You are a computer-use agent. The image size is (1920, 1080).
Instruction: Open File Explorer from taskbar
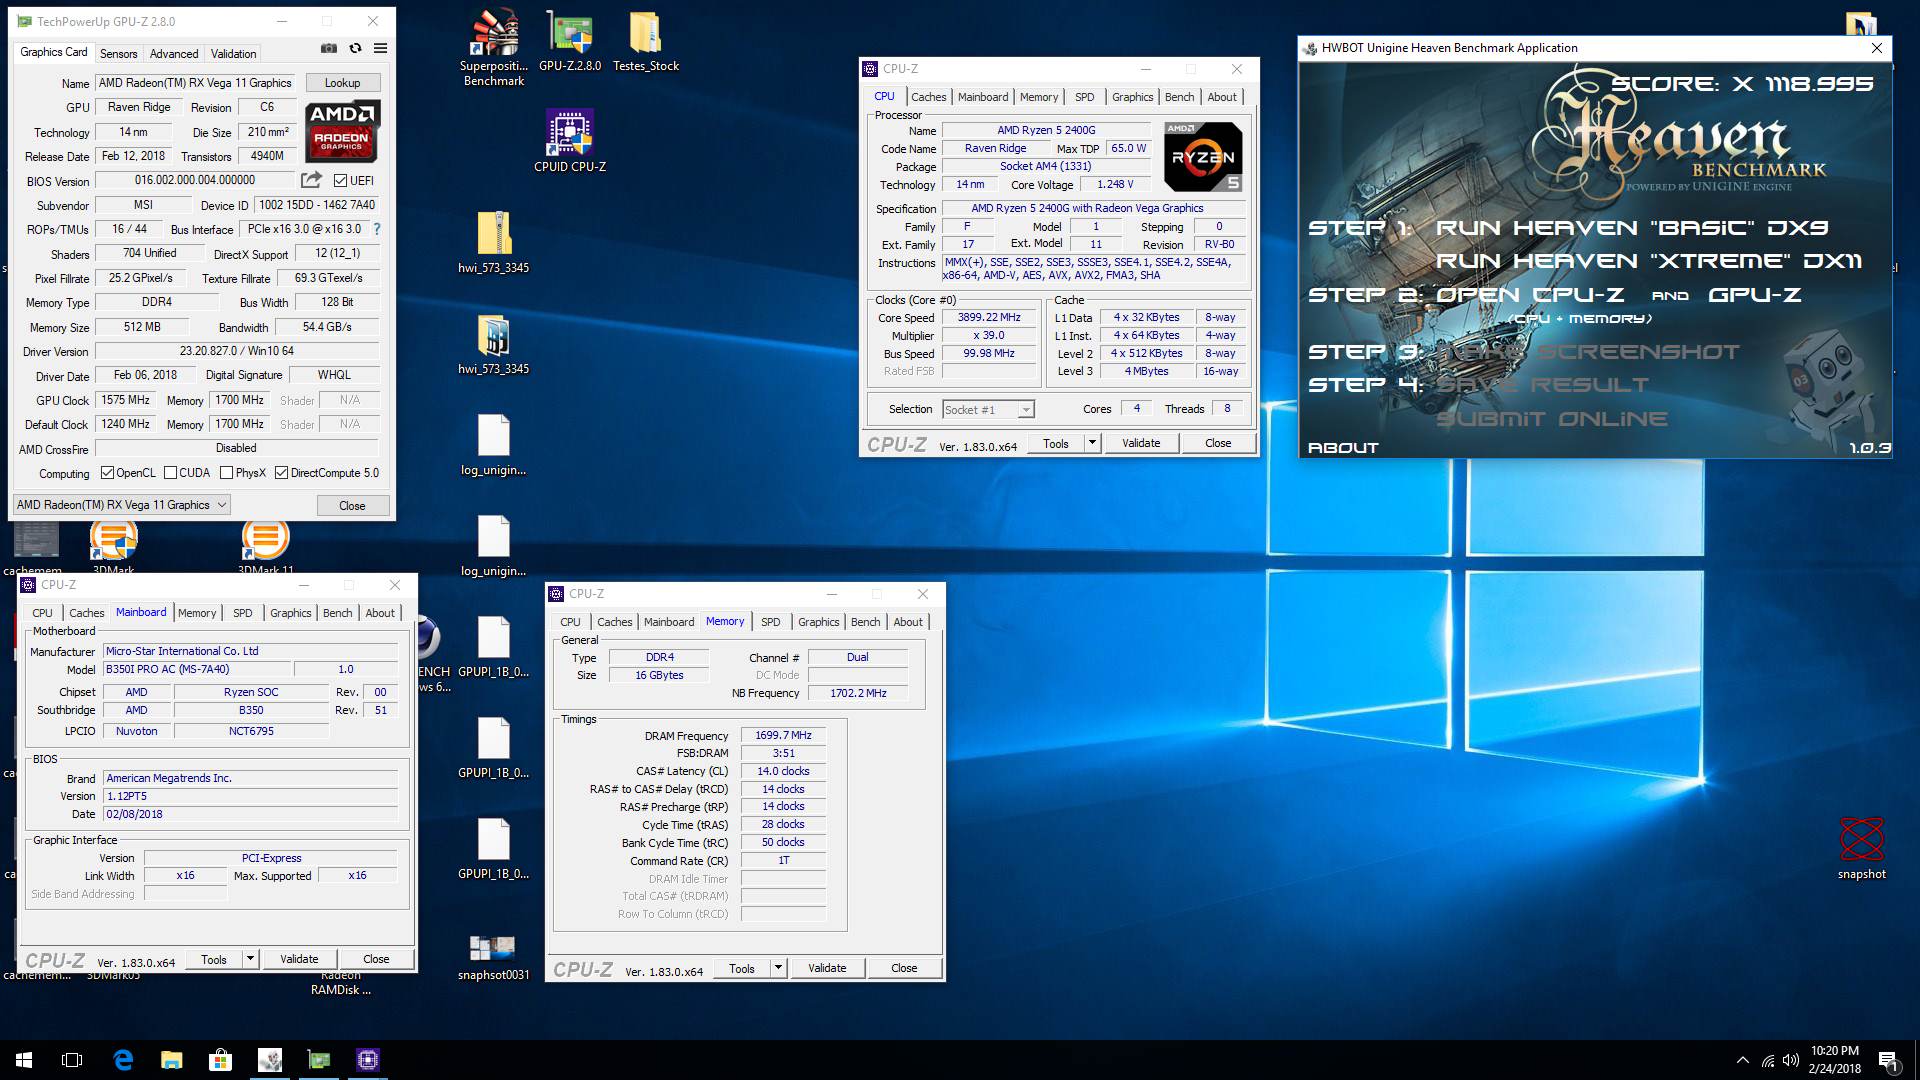coord(171,1060)
